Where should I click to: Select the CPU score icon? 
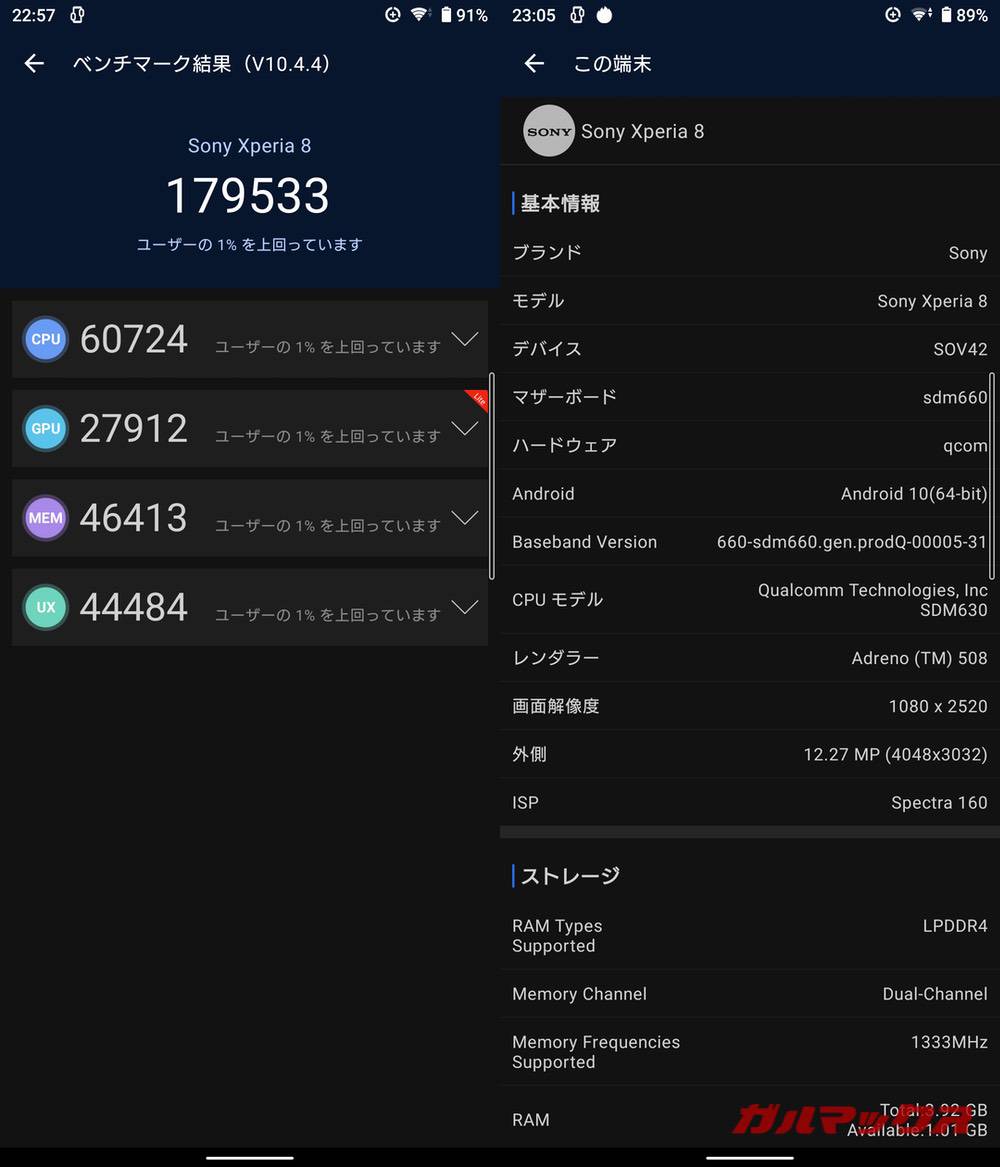pyautogui.click(x=45, y=339)
